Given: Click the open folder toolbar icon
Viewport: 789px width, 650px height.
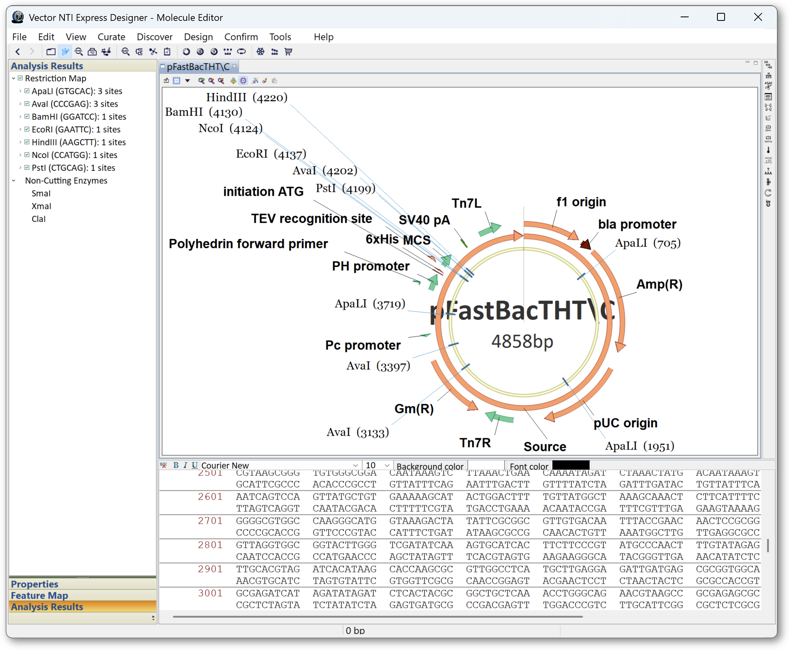Looking at the screenshot, I should (51, 51).
